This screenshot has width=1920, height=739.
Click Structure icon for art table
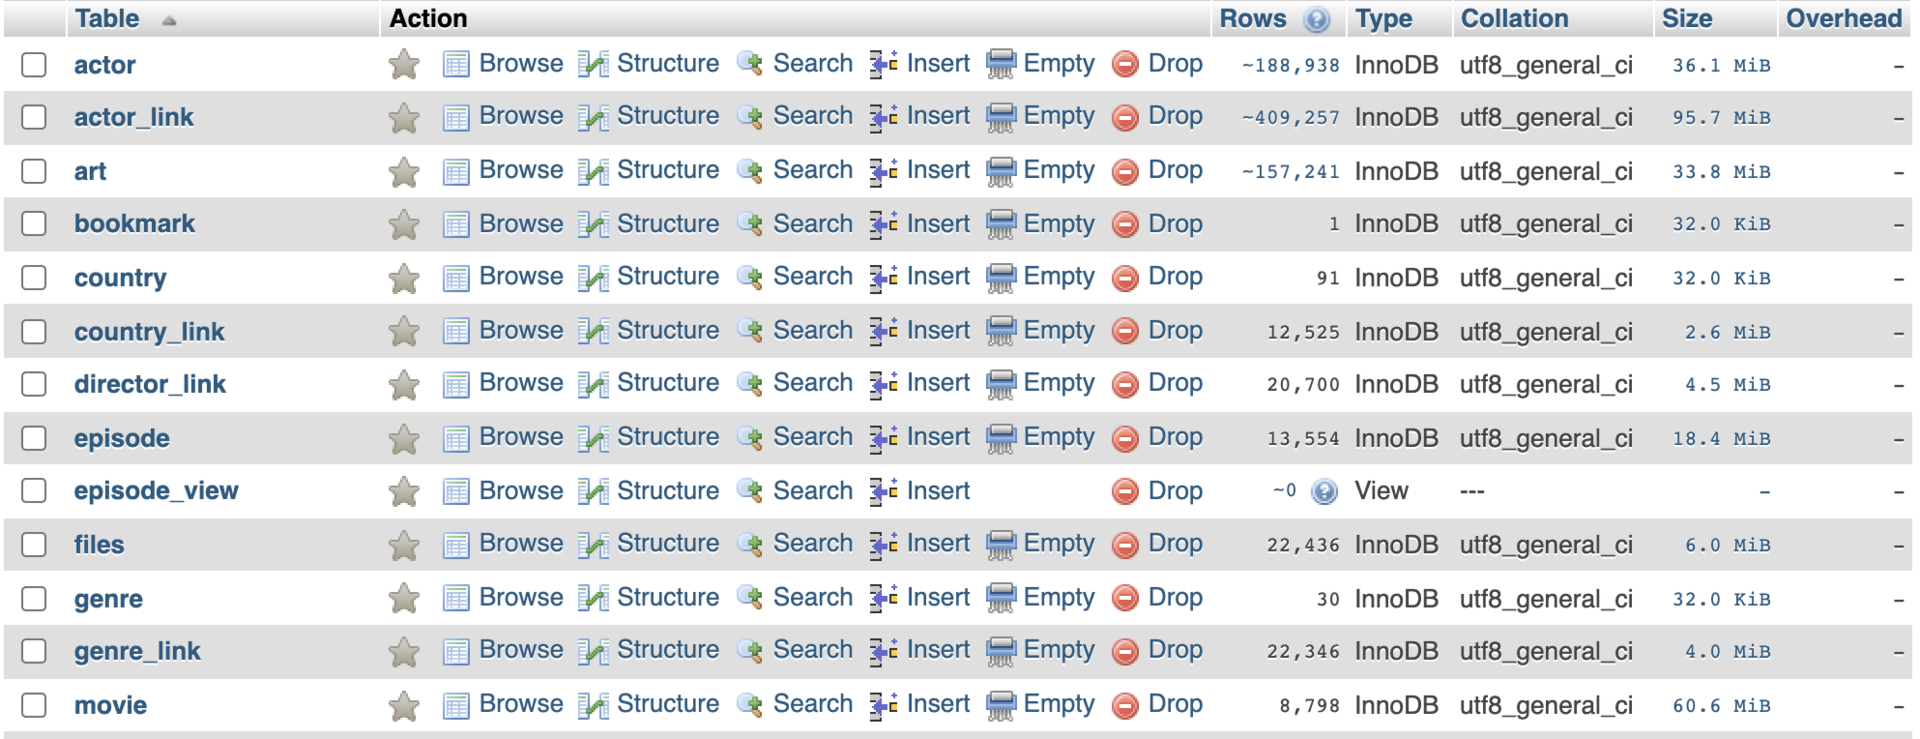(593, 172)
